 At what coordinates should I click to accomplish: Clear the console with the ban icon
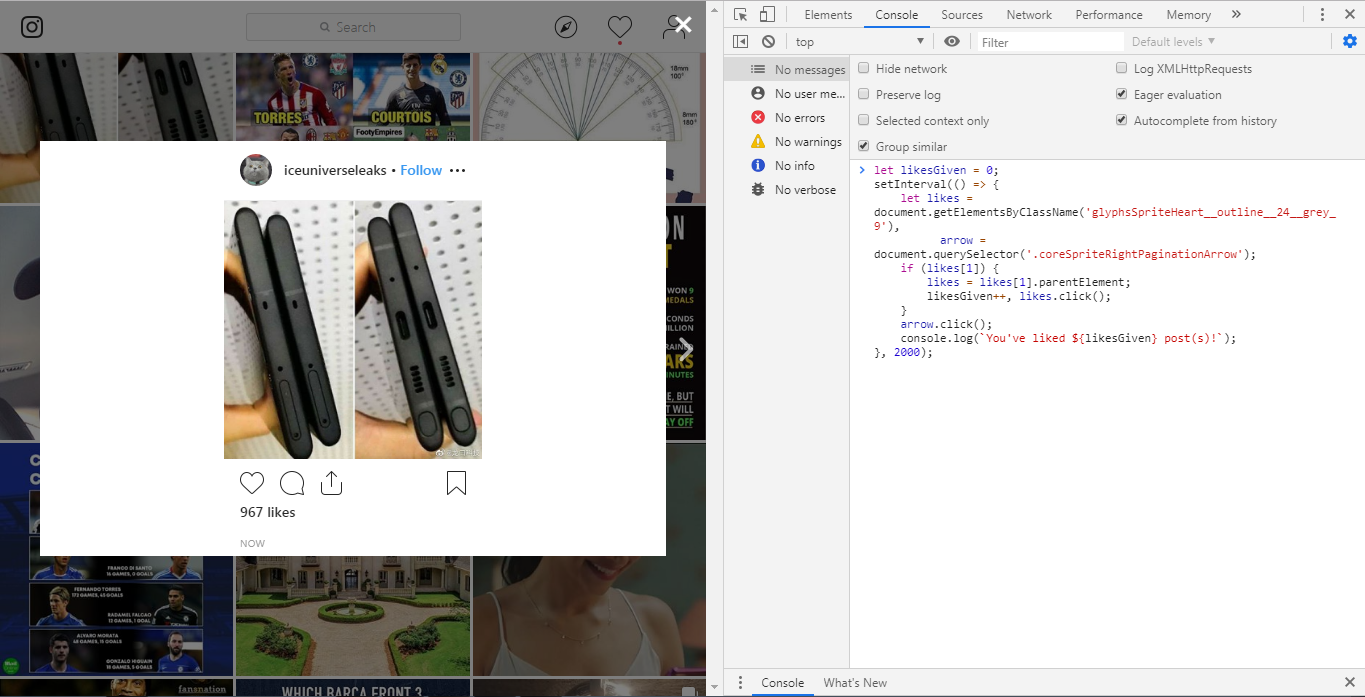[768, 41]
